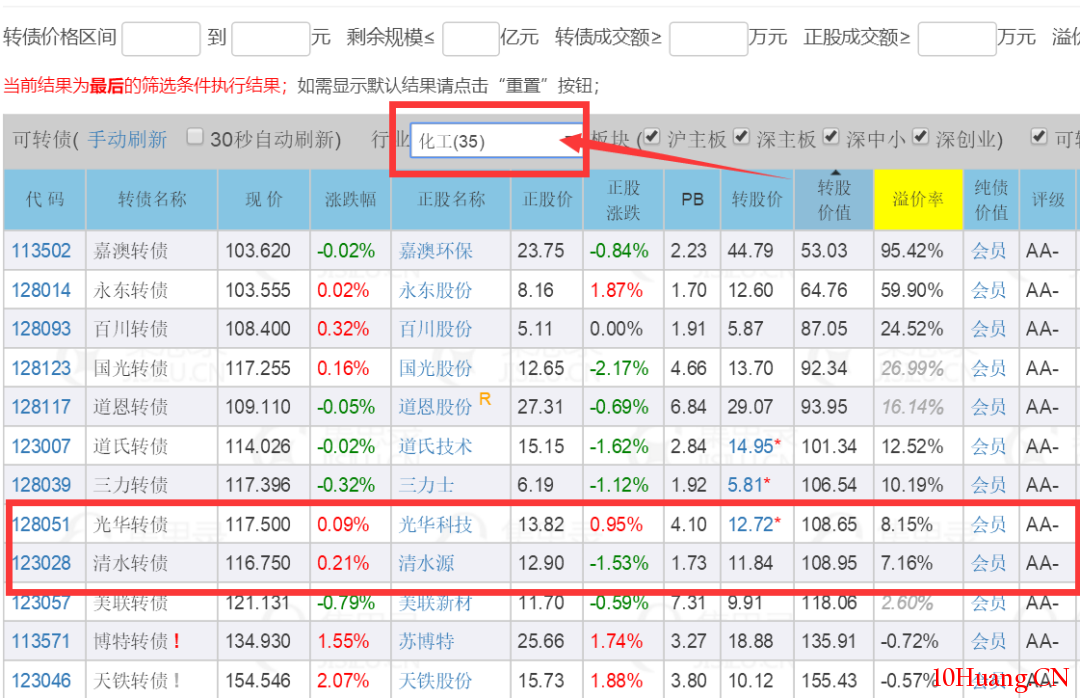Sort by the 正股名称 column header

[451, 200]
